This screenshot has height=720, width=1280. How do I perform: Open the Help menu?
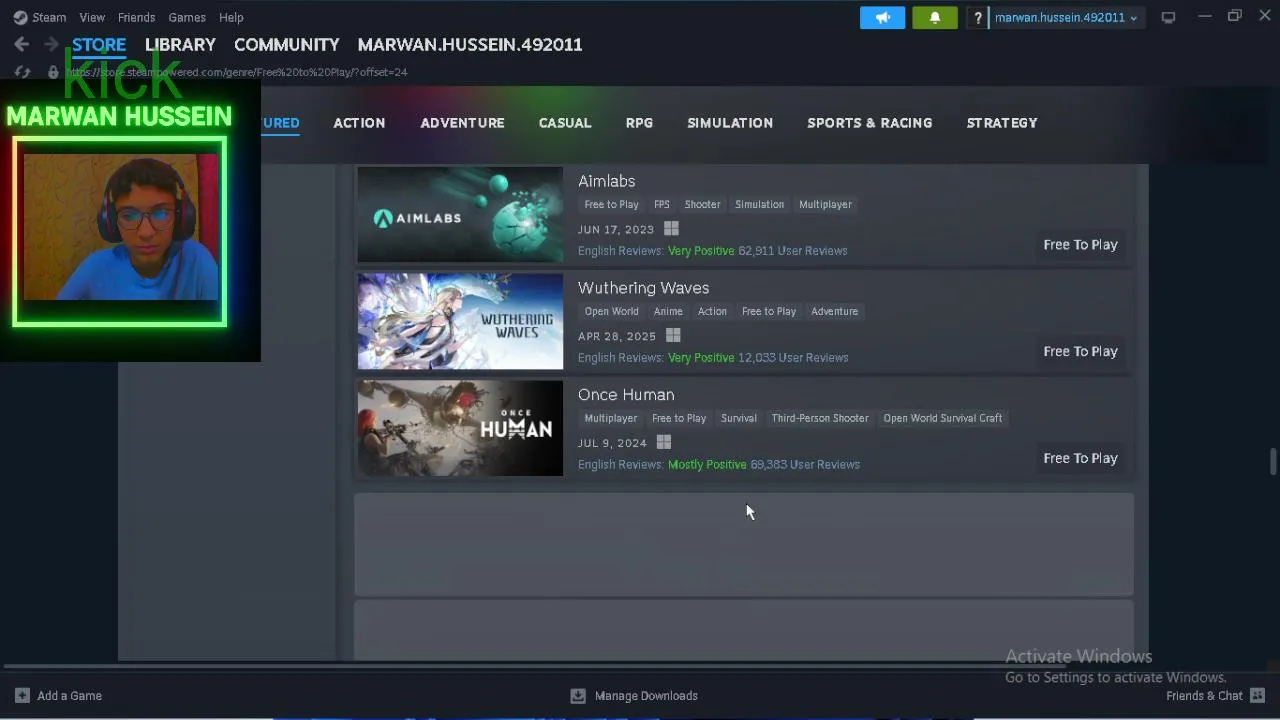231,17
